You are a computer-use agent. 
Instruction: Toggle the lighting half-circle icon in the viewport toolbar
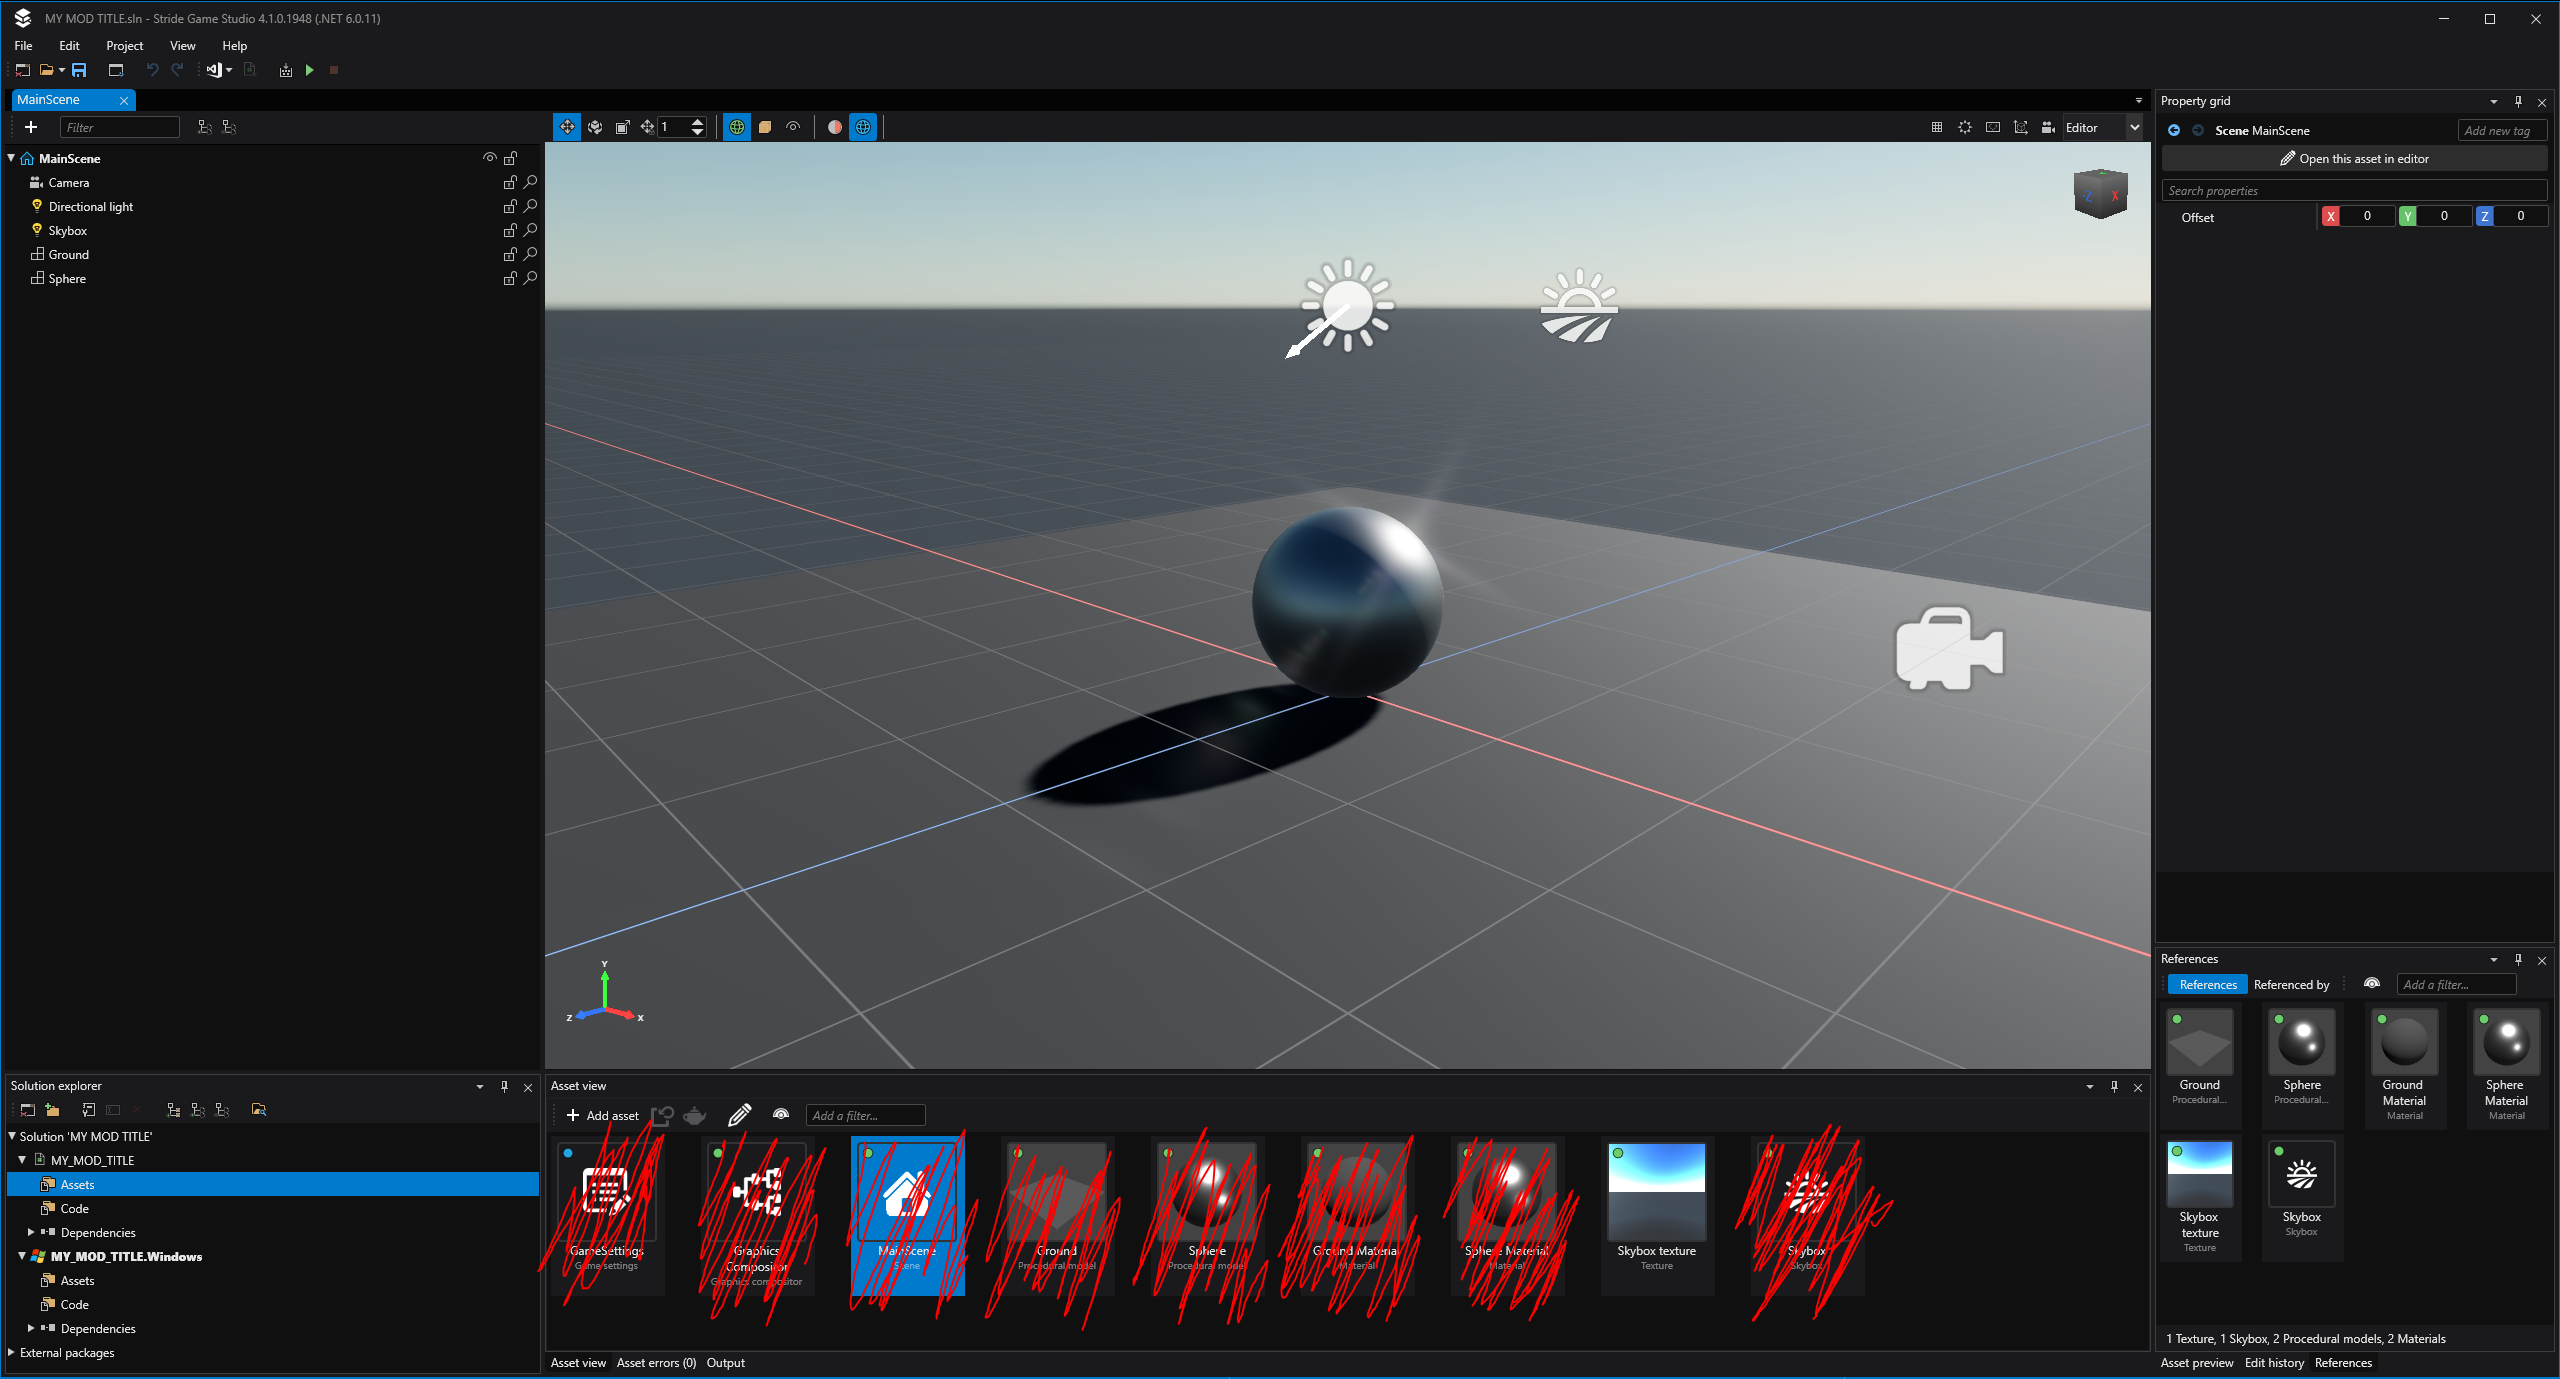click(x=835, y=127)
